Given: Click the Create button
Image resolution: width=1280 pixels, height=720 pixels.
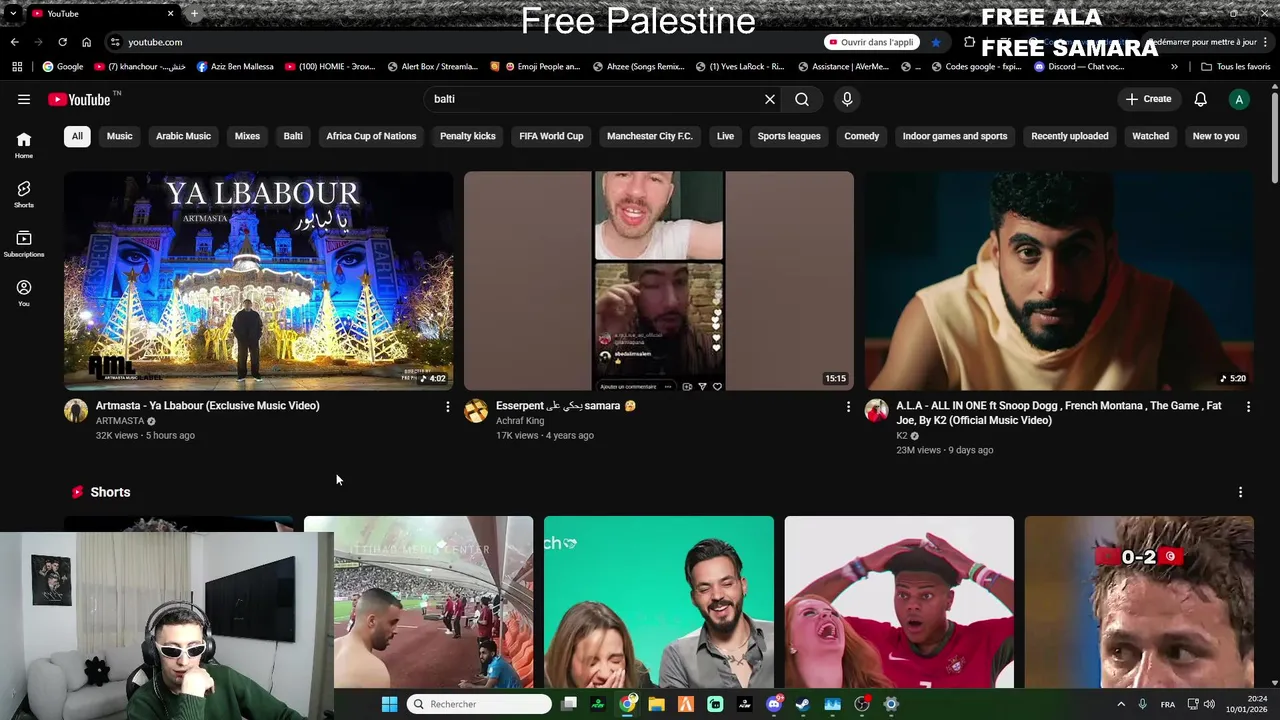Looking at the screenshot, I should [x=1148, y=99].
